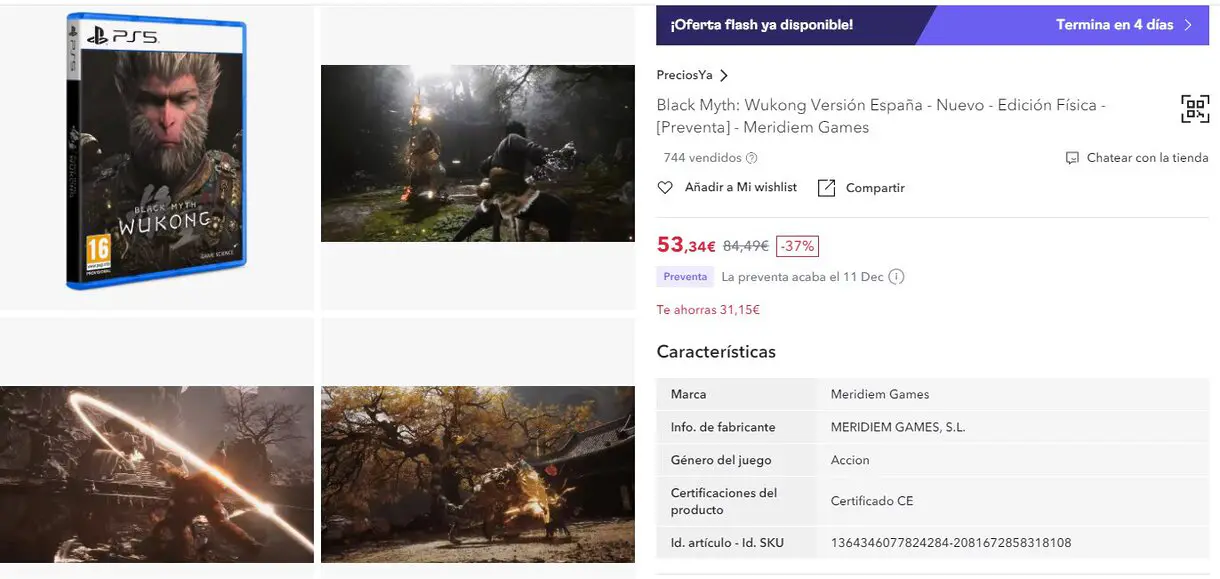Click MERIDIEM GAMES, S.L. manufacturer value
Screen dimensions: 1220x579
pyautogui.click(x=898, y=427)
